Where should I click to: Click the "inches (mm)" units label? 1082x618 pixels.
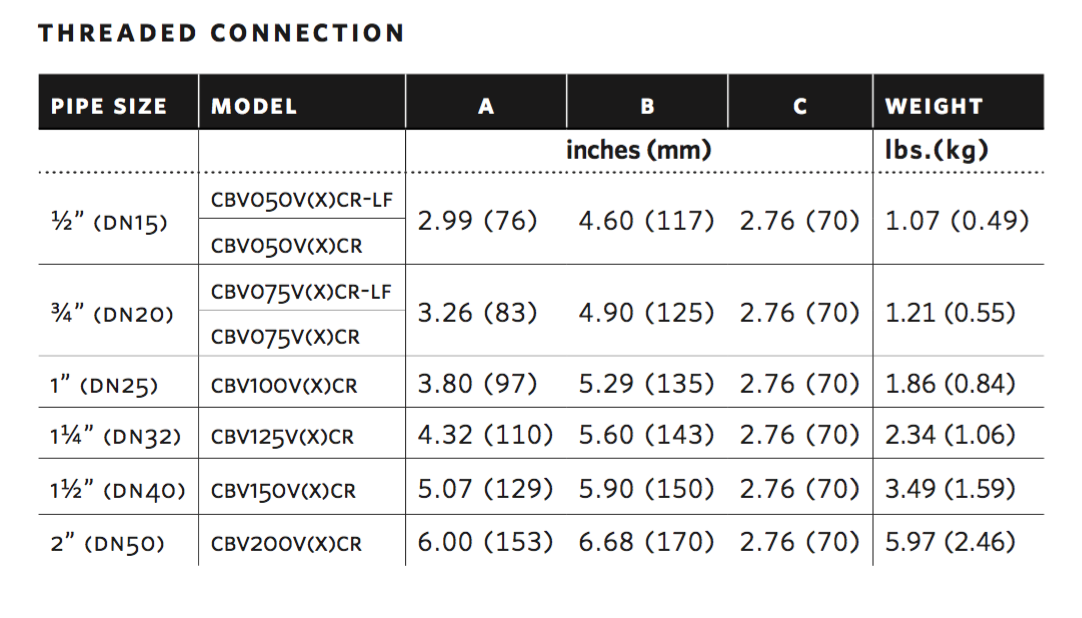(x=639, y=151)
